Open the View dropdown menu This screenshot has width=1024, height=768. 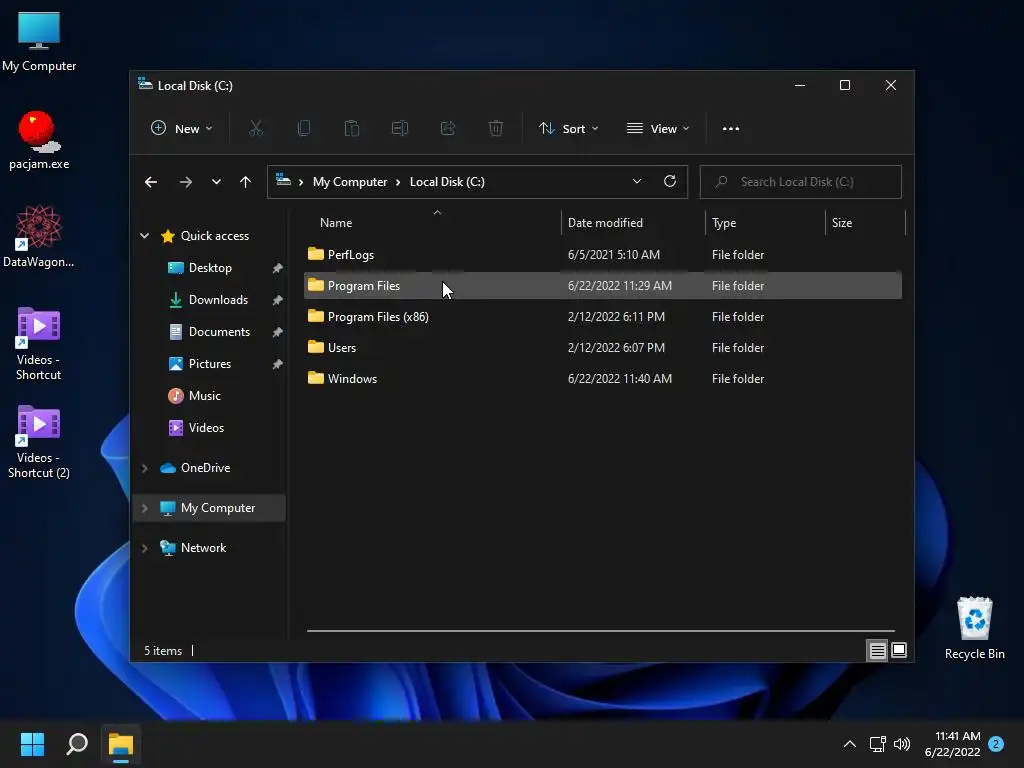658,129
